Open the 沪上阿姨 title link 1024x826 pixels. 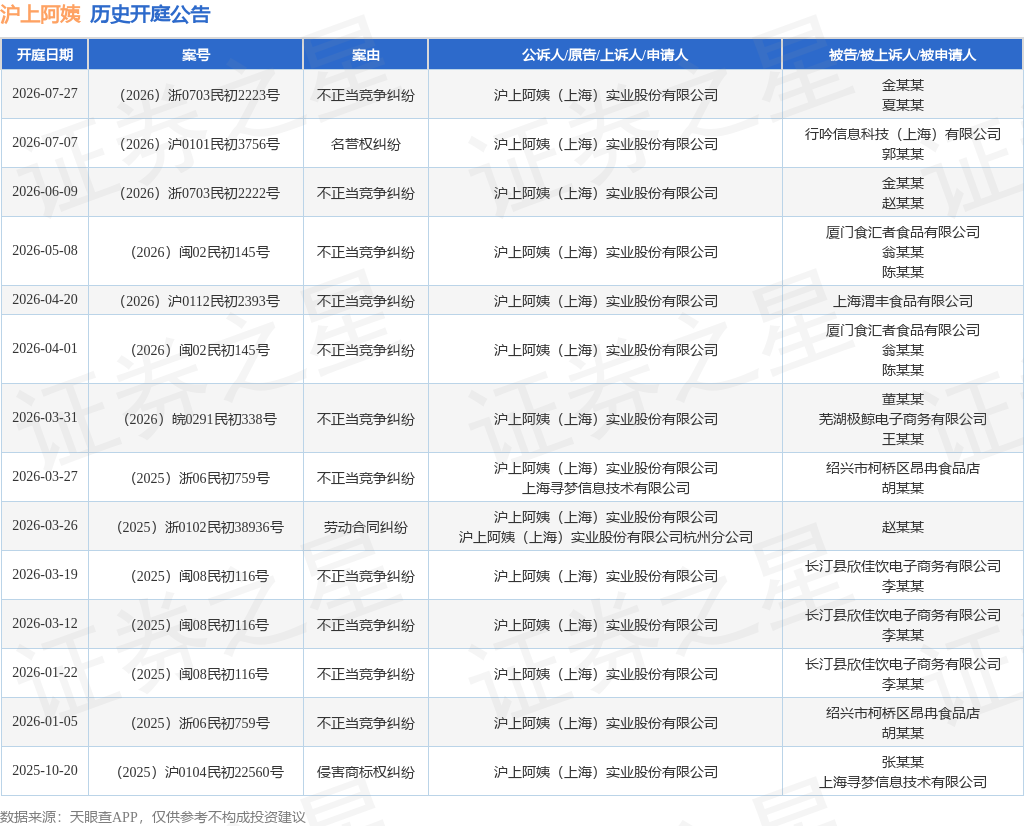[x=40, y=14]
